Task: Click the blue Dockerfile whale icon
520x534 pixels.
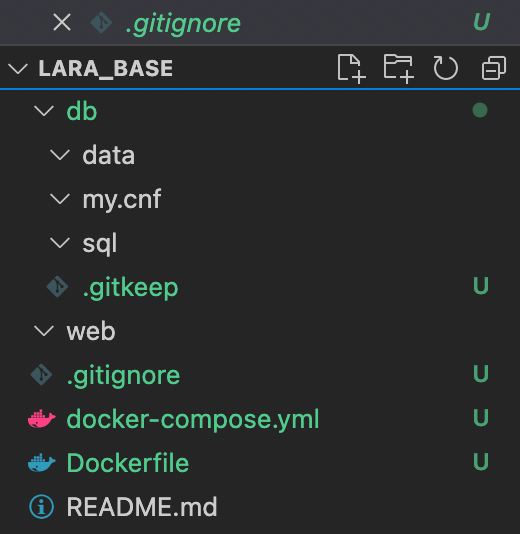Action: (42, 462)
